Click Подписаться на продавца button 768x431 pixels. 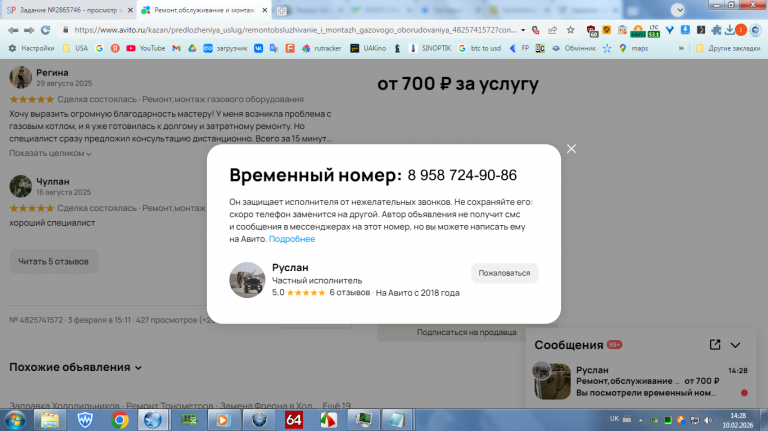tap(466, 332)
